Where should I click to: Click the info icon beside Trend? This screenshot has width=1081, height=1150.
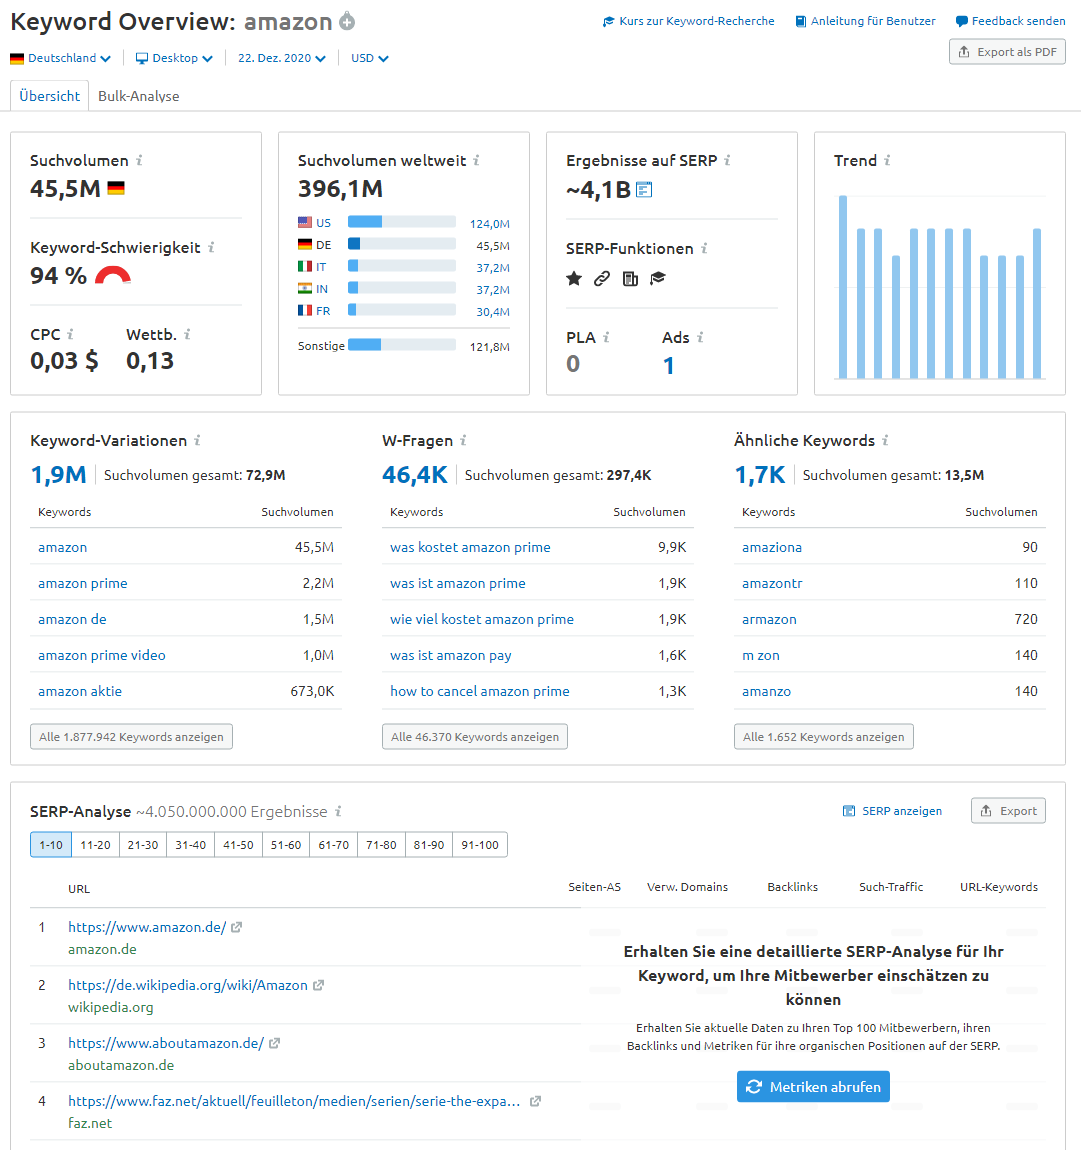tap(887, 160)
